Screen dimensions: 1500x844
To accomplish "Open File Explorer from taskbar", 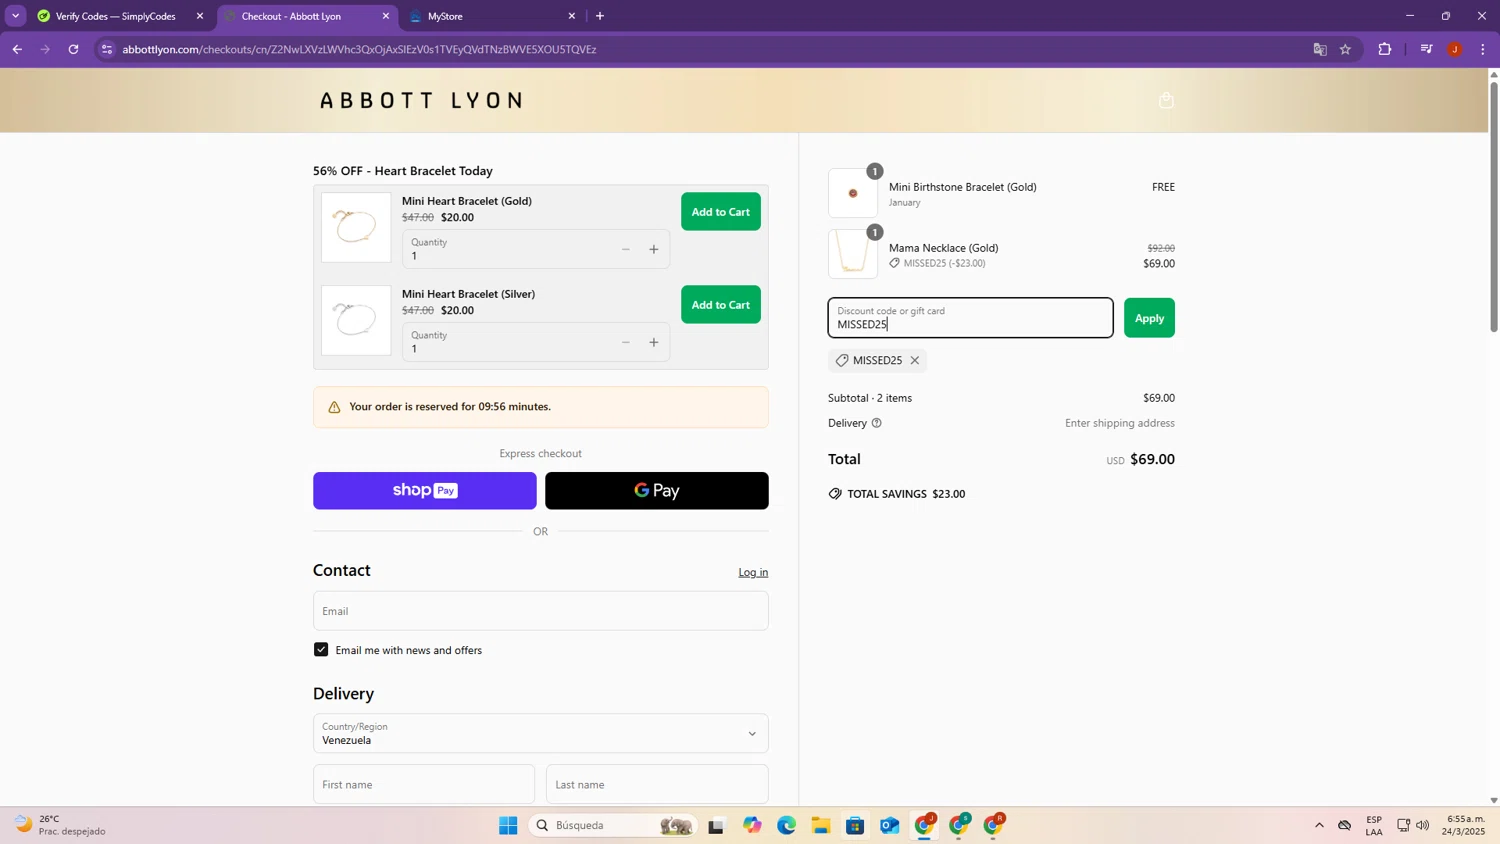I will click(x=821, y=825).
